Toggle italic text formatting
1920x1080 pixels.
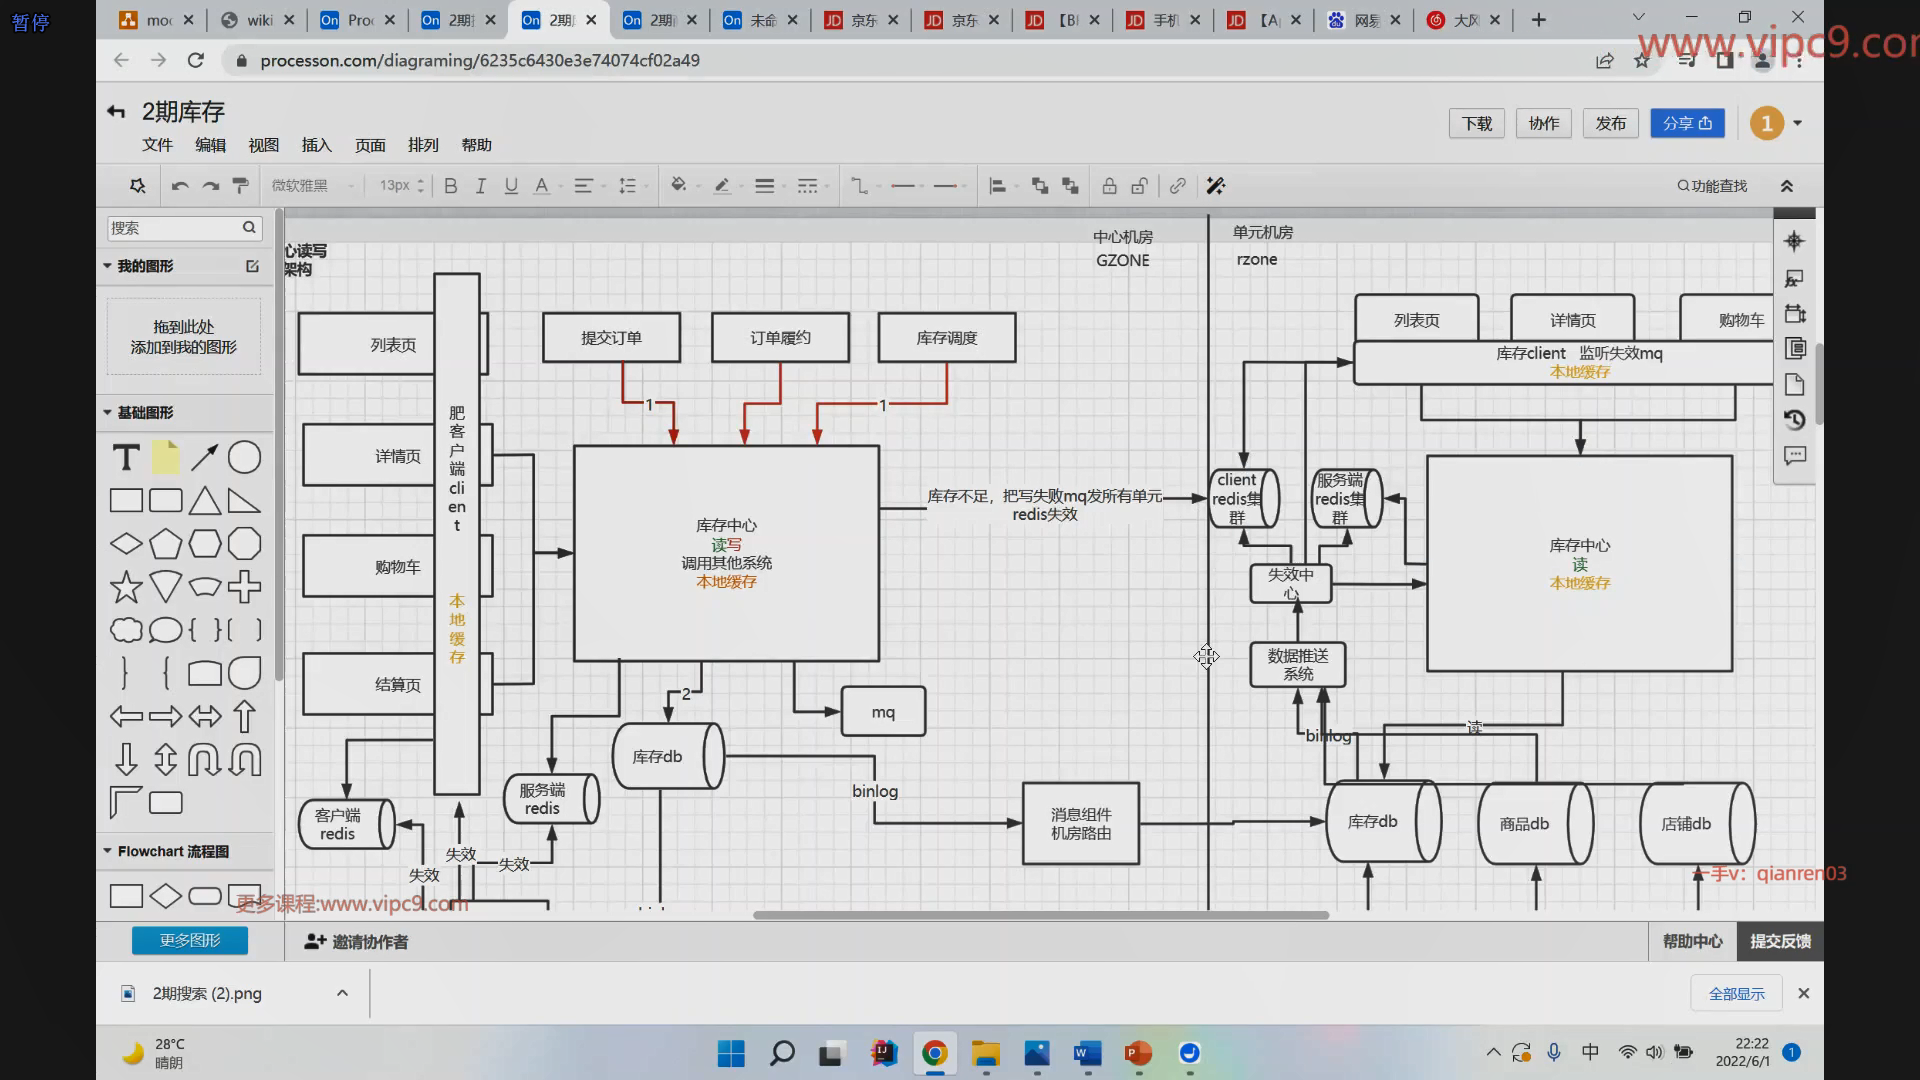tap(481, 186)
